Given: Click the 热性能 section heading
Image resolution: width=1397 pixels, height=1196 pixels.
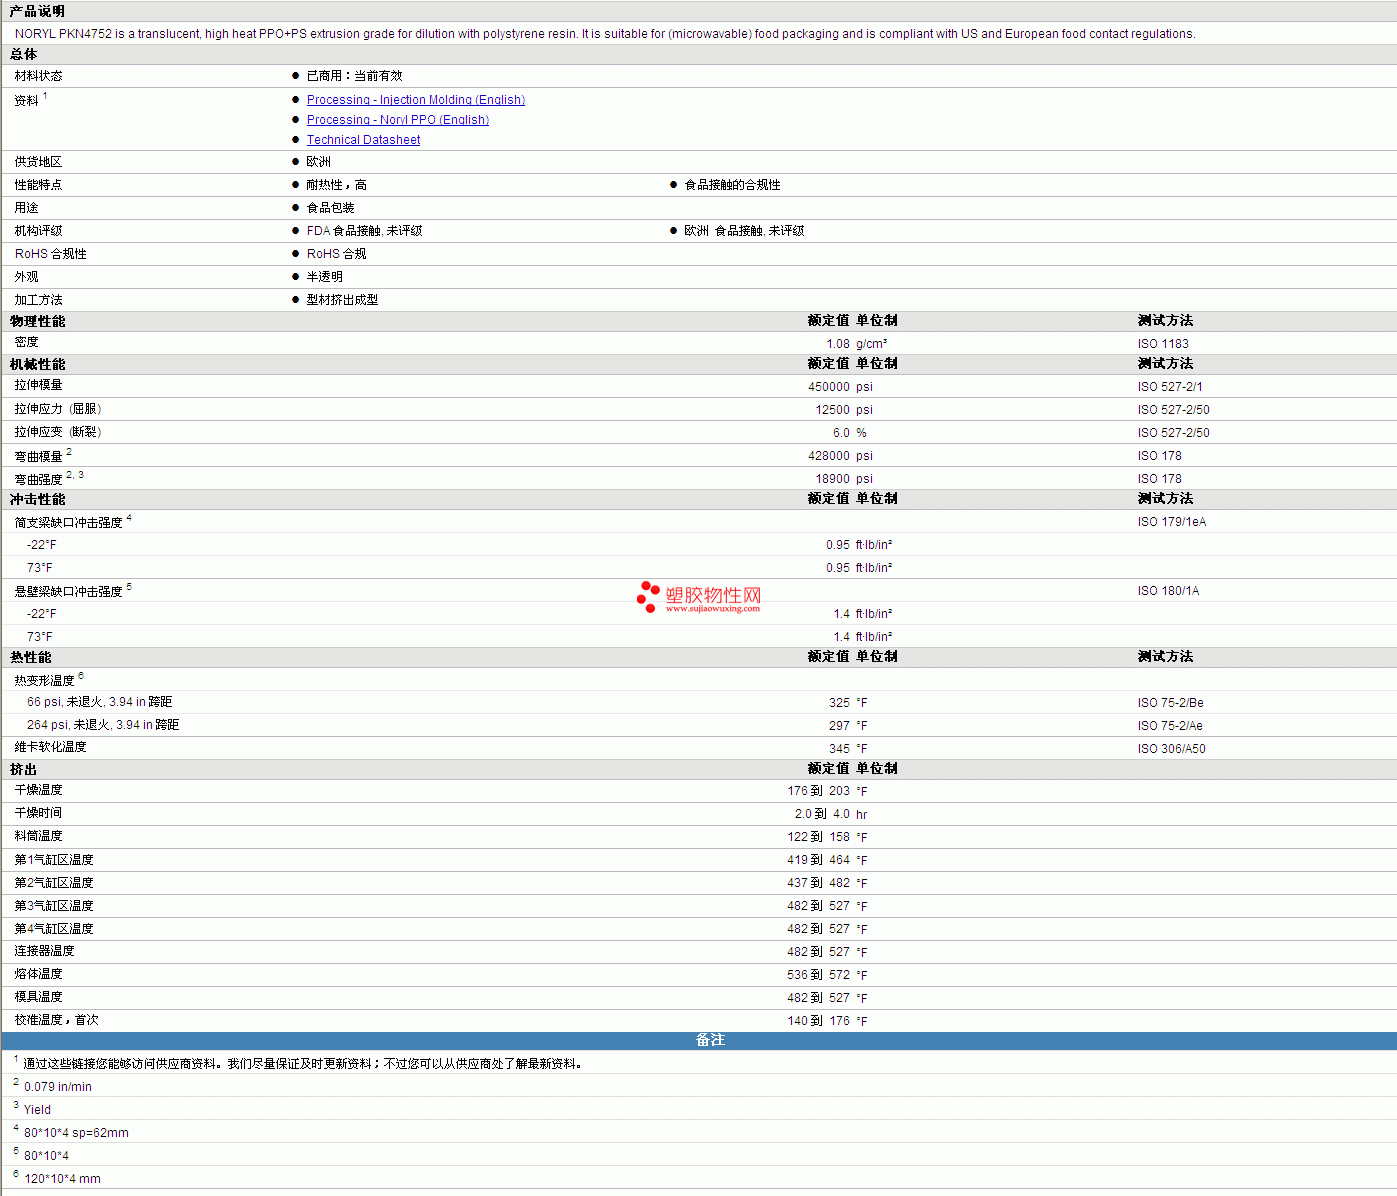Looking at the screenshot, I should [x=30, y=657].
